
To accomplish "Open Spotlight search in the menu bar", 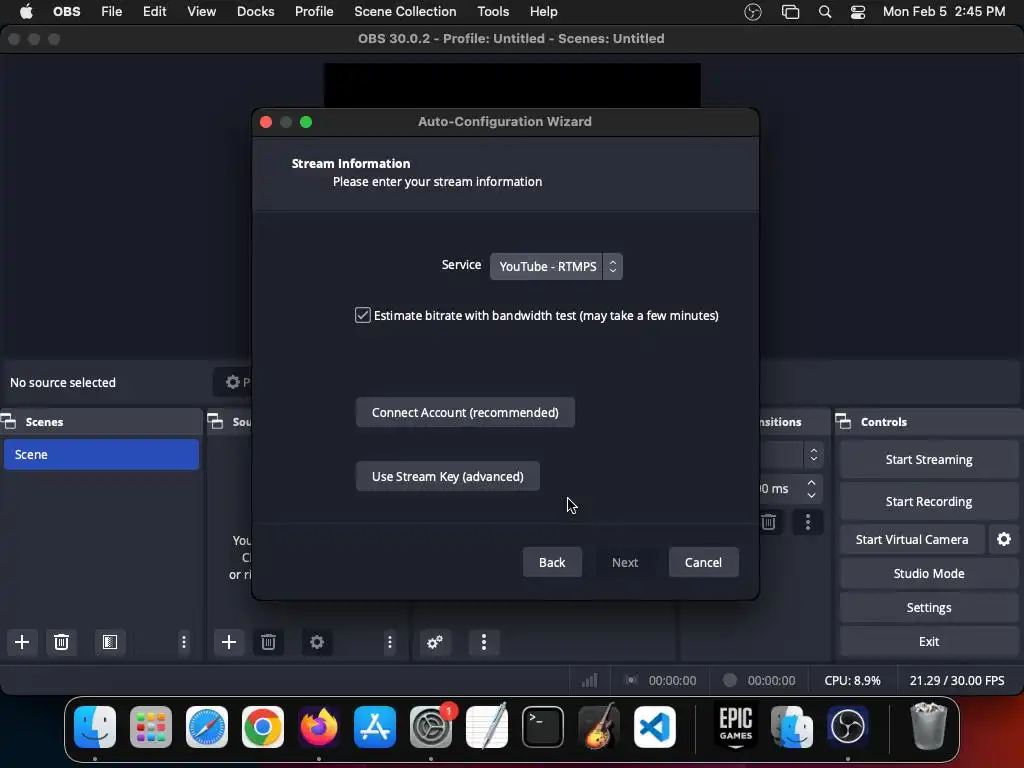I will click(825, 12).
